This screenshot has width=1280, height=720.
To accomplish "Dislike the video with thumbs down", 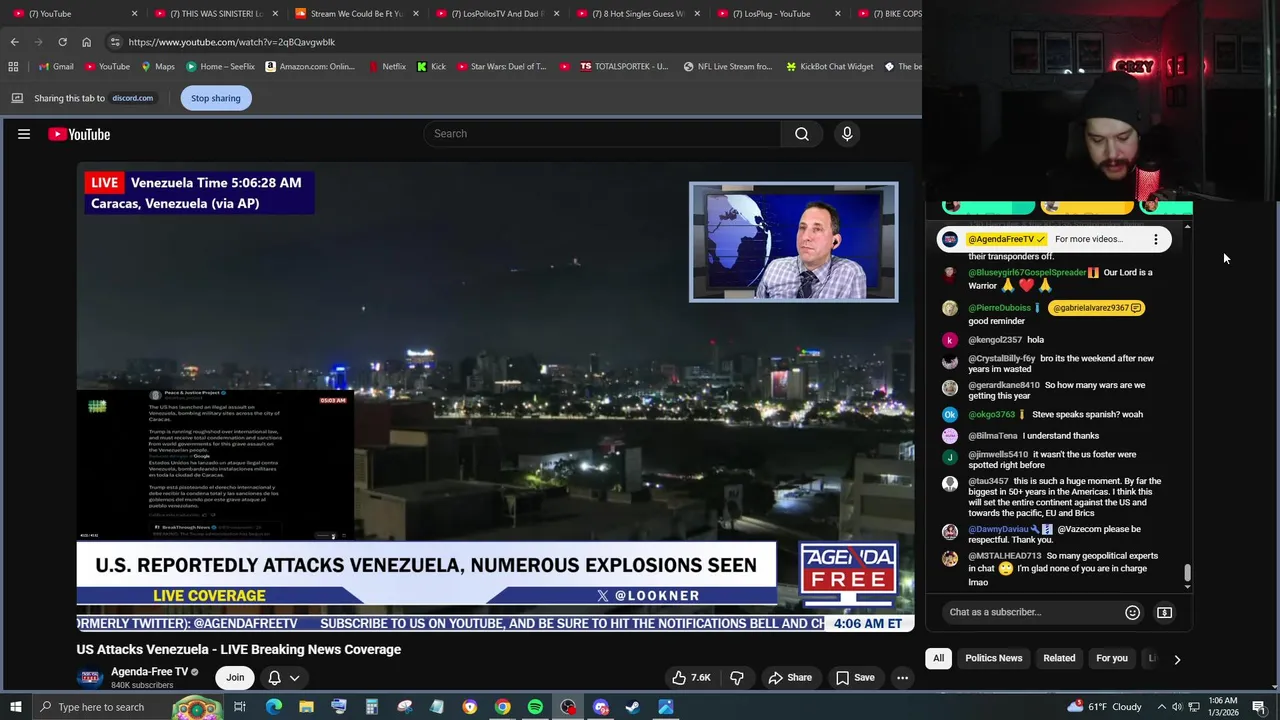I will pos(737,678).
